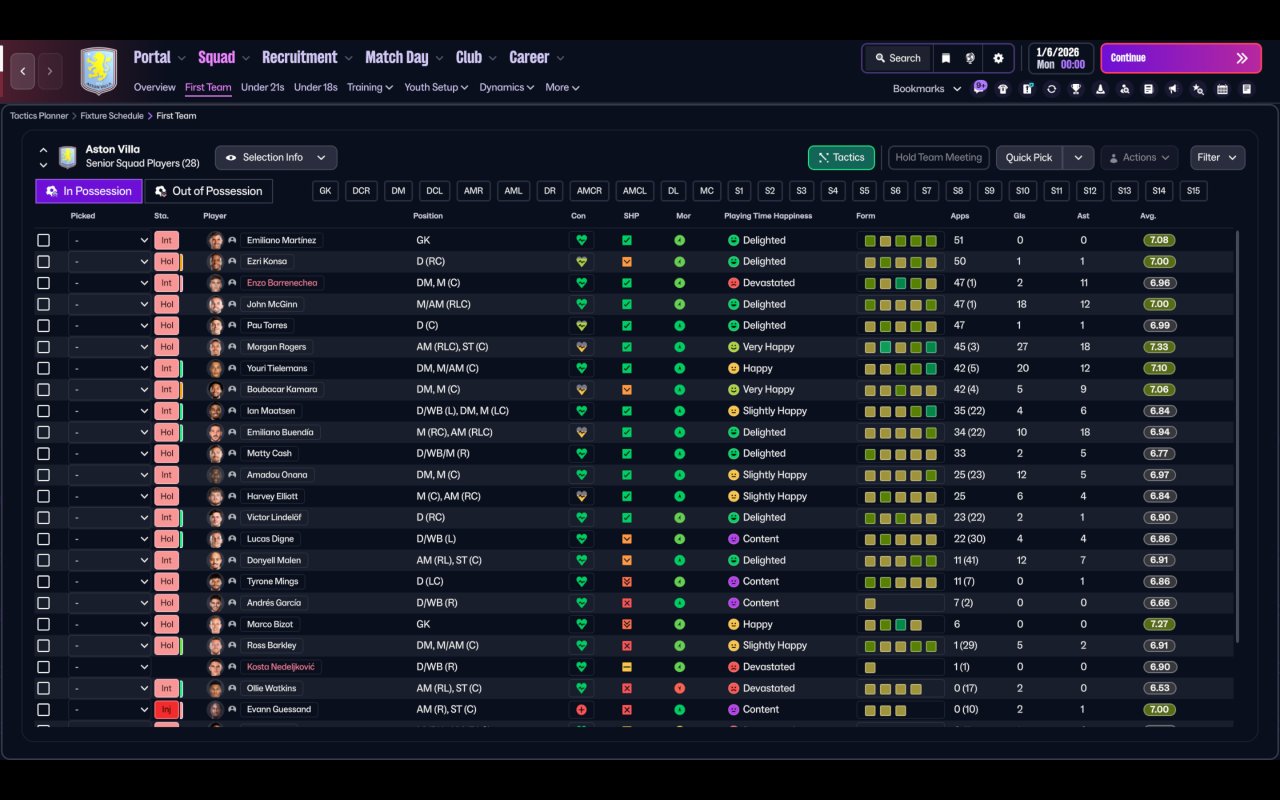The image size is (1280, 800).
Task: Click the calendar icon in bookmarks bar
Action: pyautogui.click(x=1222, y=89)
